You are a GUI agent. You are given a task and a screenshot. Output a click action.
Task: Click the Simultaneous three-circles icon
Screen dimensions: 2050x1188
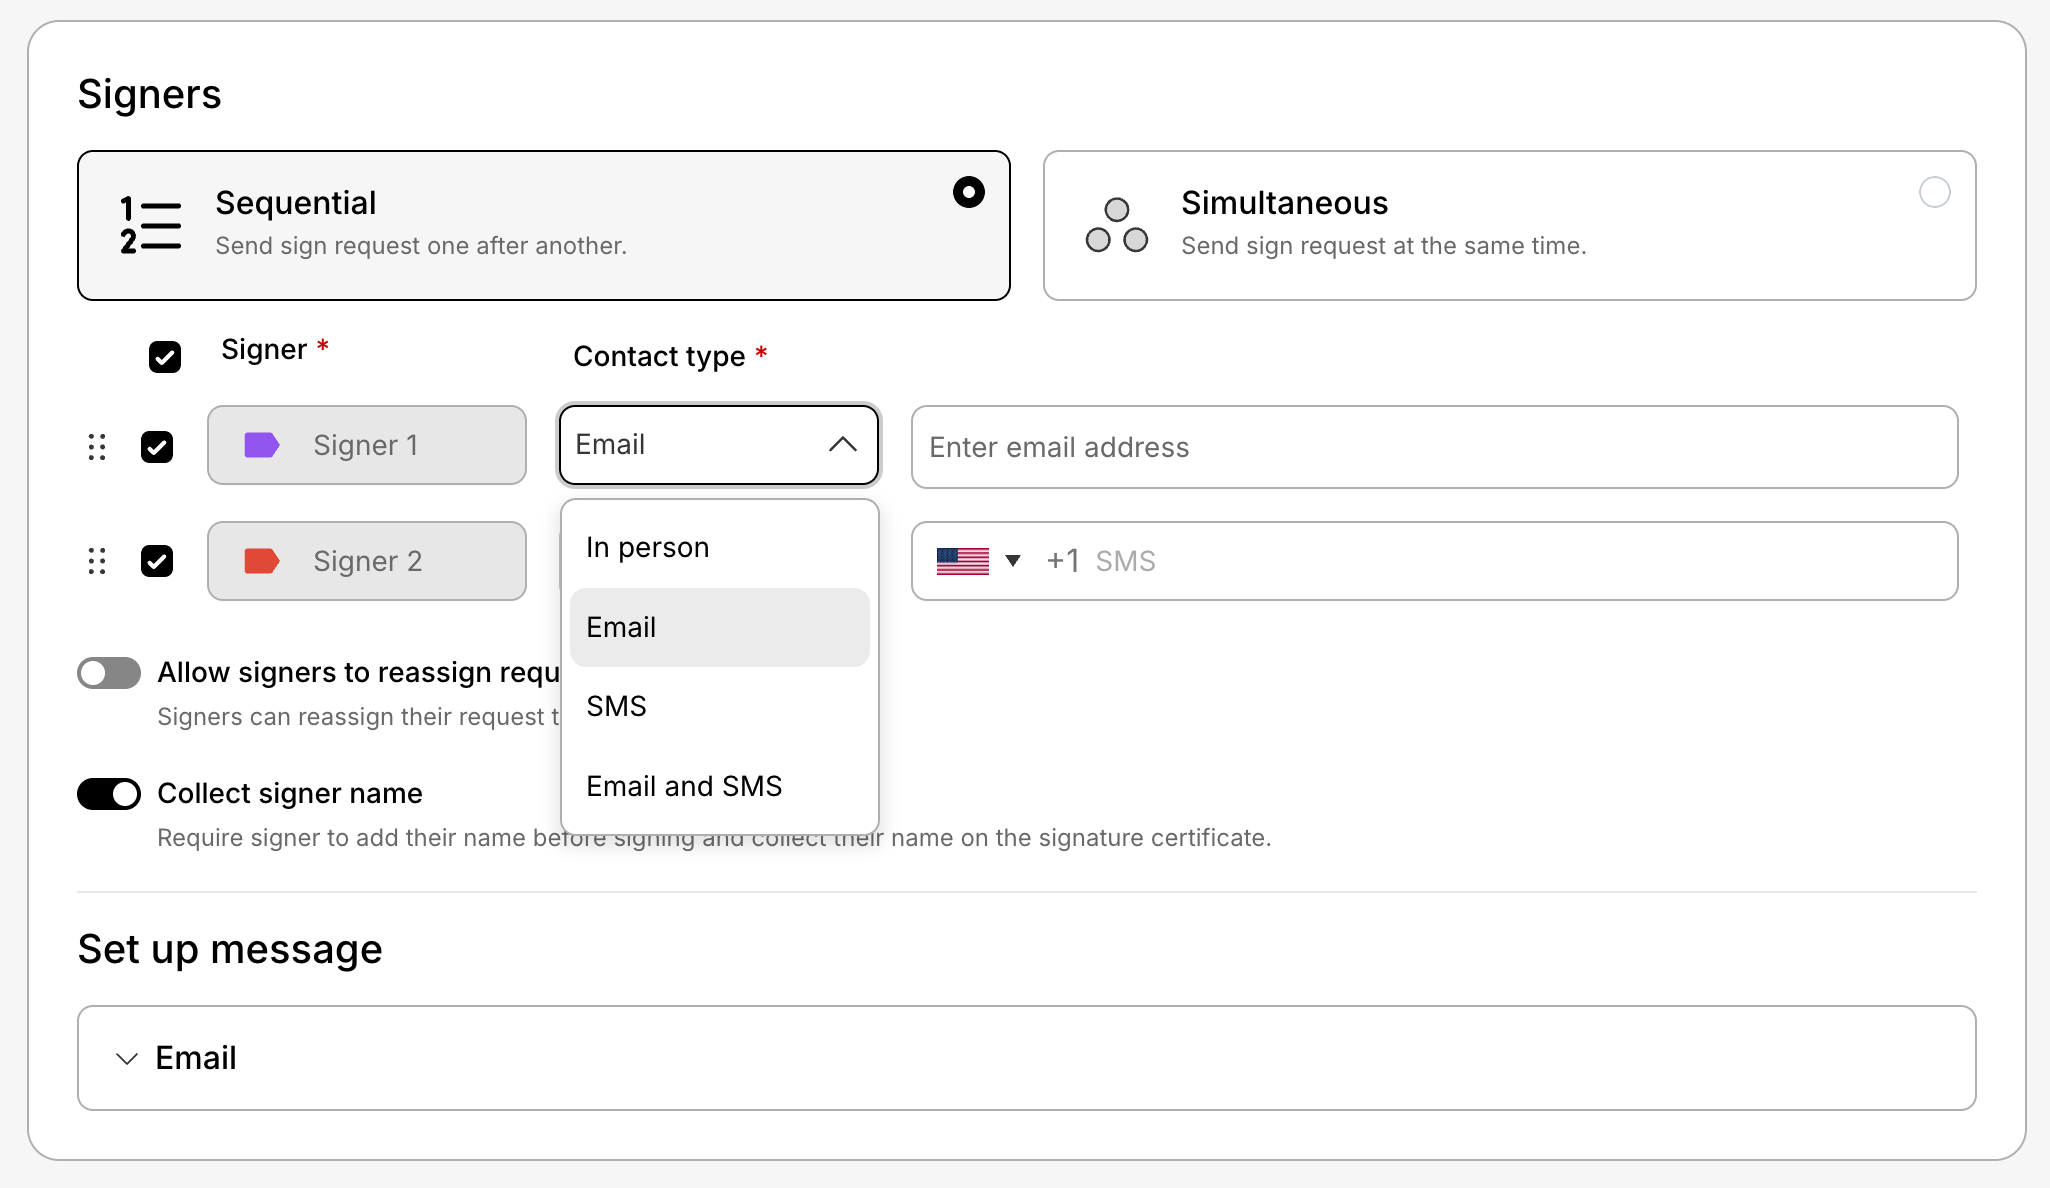[1116, 226]
